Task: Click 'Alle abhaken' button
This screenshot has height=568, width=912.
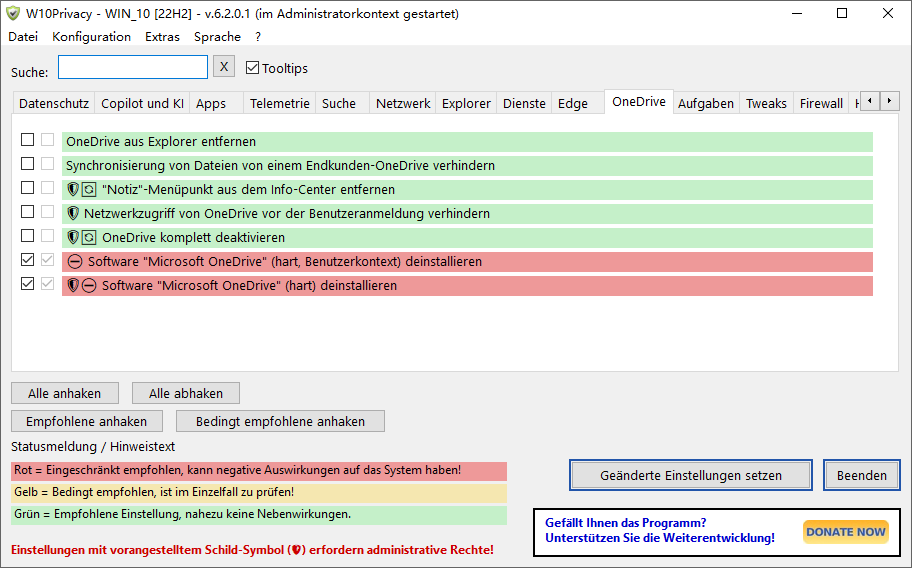Action: click(x=186, y=394)
